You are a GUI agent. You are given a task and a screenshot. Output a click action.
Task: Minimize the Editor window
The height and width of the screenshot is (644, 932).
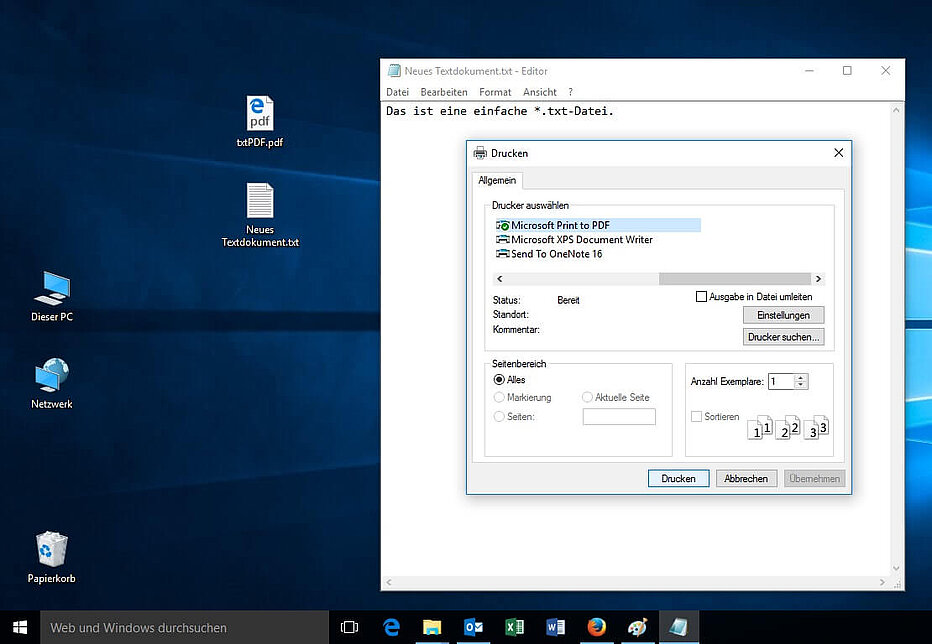click(809, 71)
